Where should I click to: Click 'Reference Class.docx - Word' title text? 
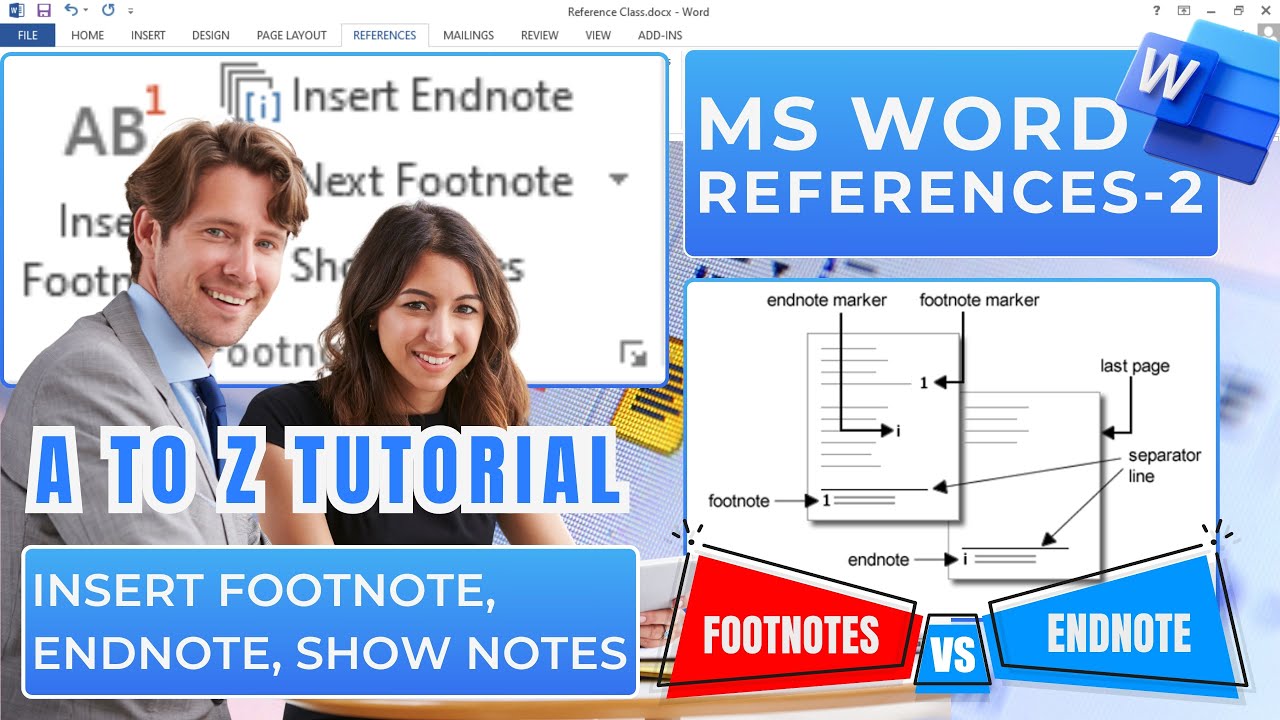pyautogui.click(x=638, y=12)
